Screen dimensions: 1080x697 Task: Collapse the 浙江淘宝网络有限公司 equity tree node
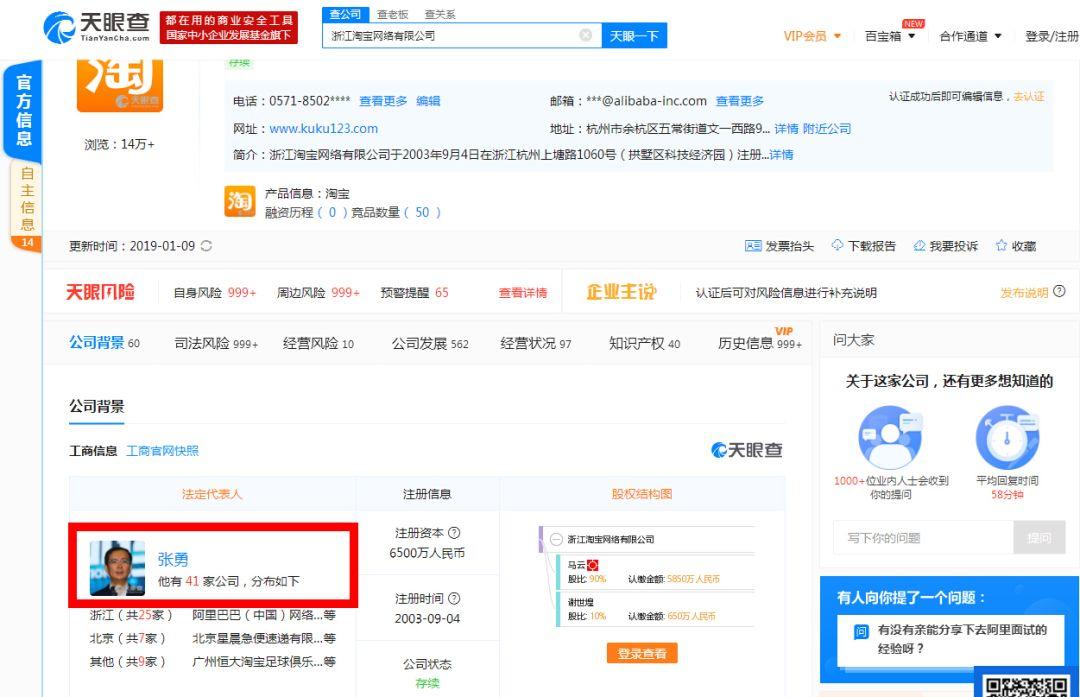(556, 539)
